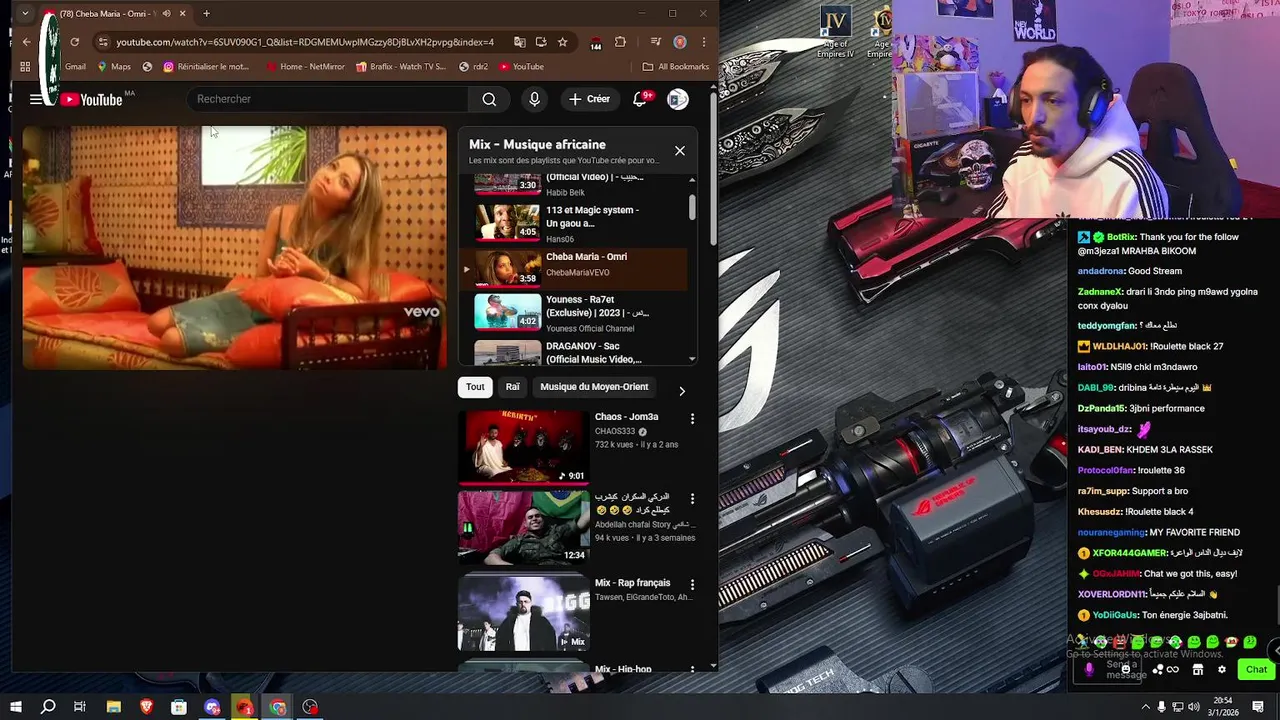This screenshot has height=720, width=1280.
Task: Click the YouTube URL in address bar
Action: 305,42
